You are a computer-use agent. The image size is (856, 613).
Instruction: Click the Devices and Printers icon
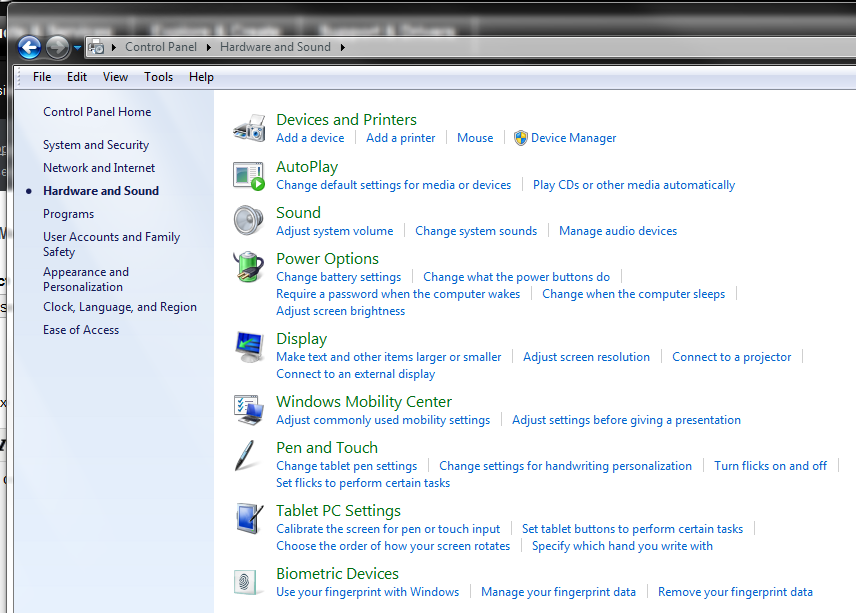click(x=249, y=128)
